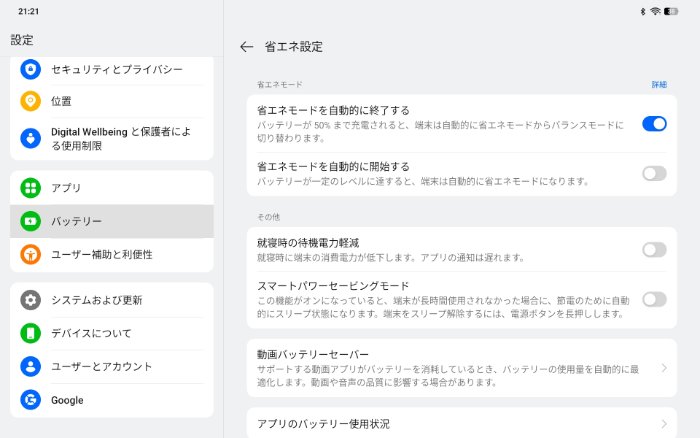Image resolution: width=700 pixels, height=438 pixels.
Task: Go back using the arrow icon
Action: [x=246, y=47]
